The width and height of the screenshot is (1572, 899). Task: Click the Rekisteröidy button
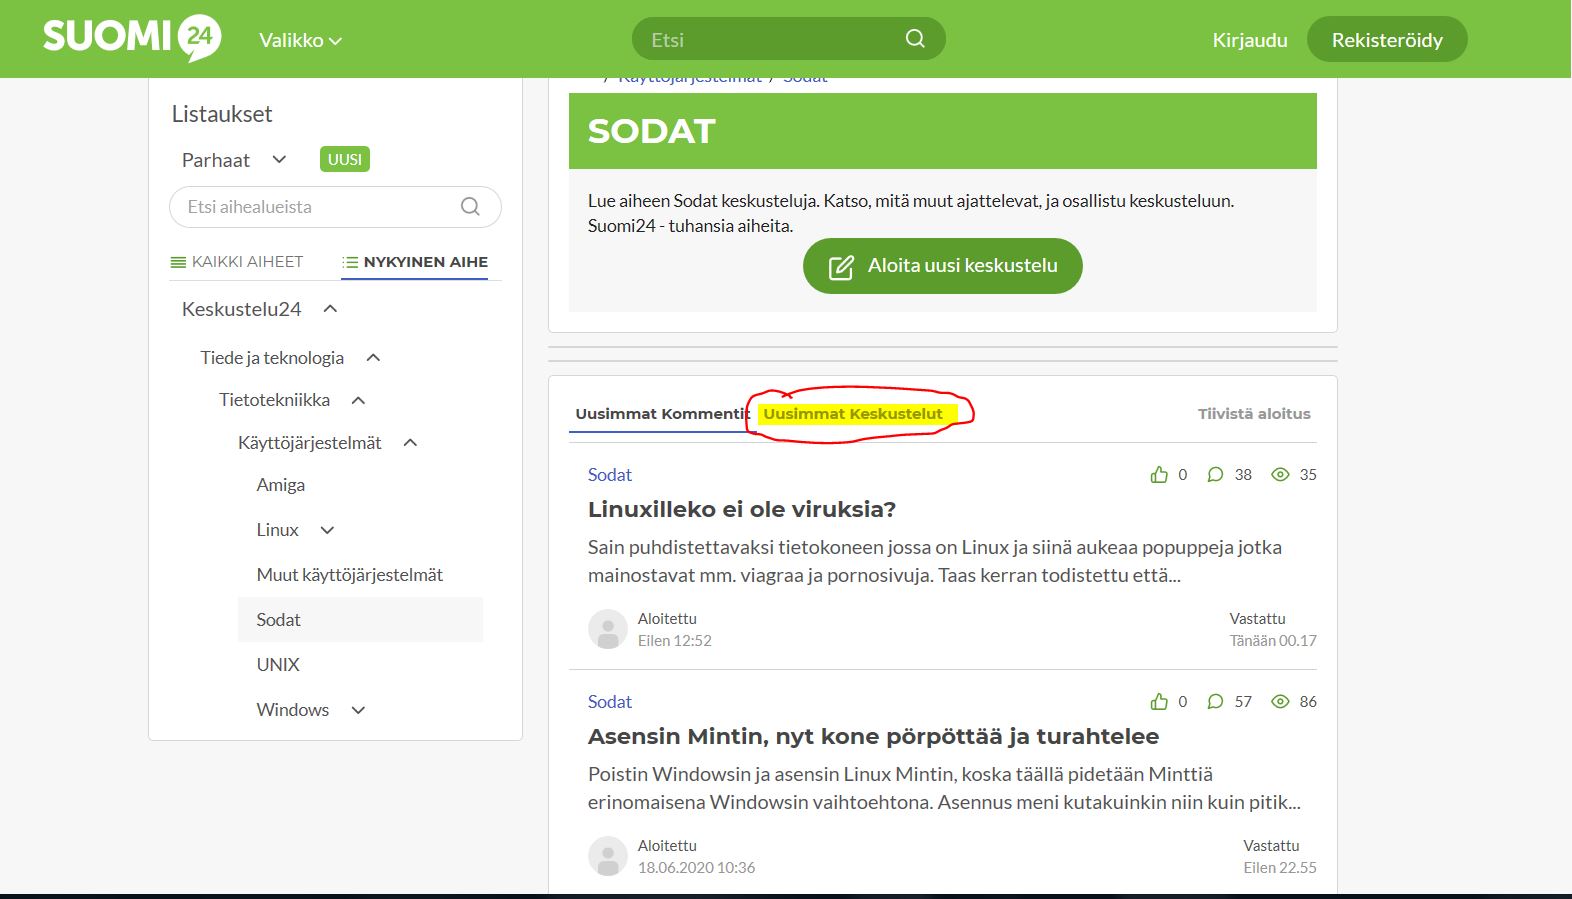1387,40
